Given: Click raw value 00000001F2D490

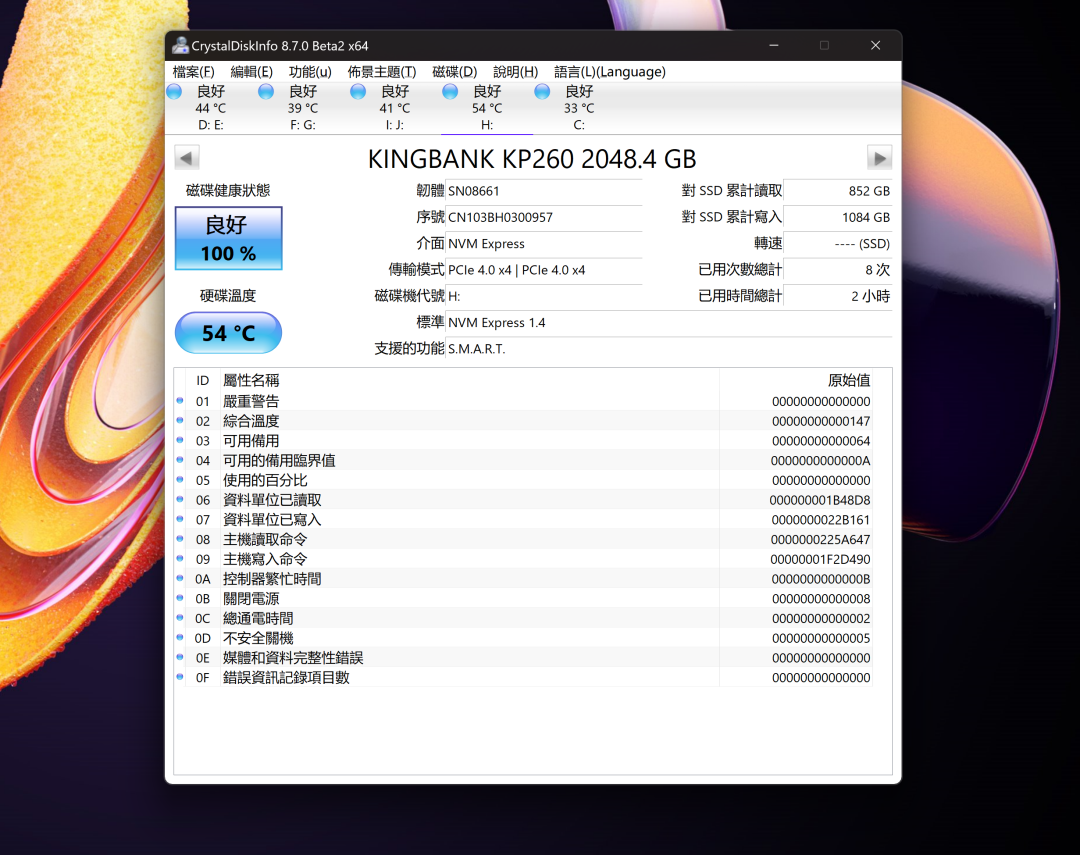Looking at the screenshot, I should tap(820, 559).
